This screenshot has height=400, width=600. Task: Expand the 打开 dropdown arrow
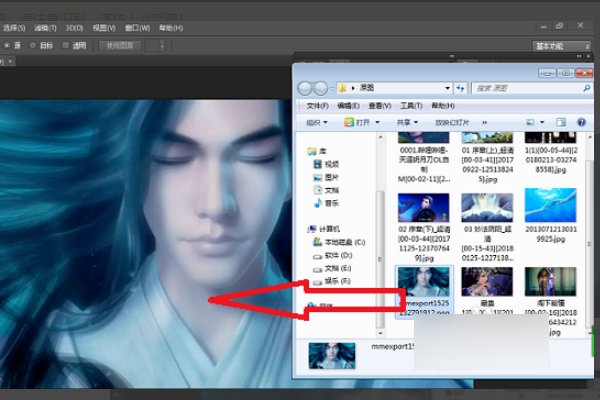(x=377, y=122)
